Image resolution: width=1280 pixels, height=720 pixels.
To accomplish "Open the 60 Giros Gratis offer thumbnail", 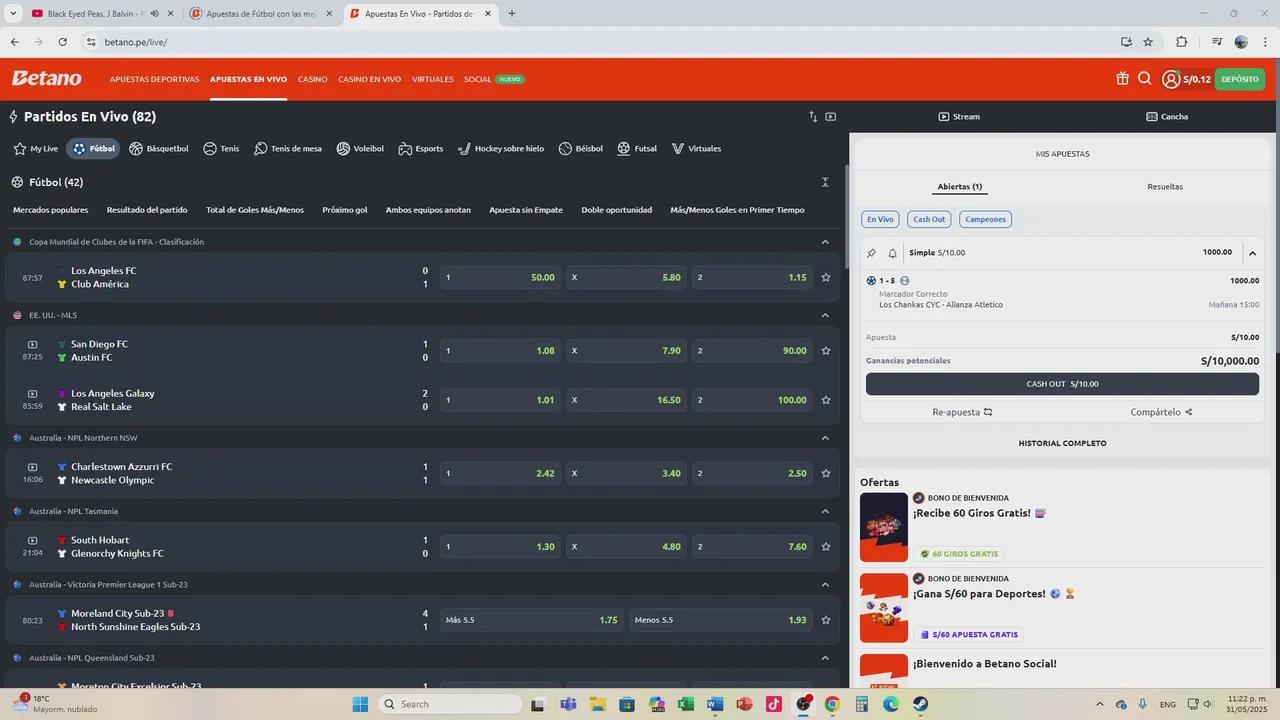I will click(884, 527).
